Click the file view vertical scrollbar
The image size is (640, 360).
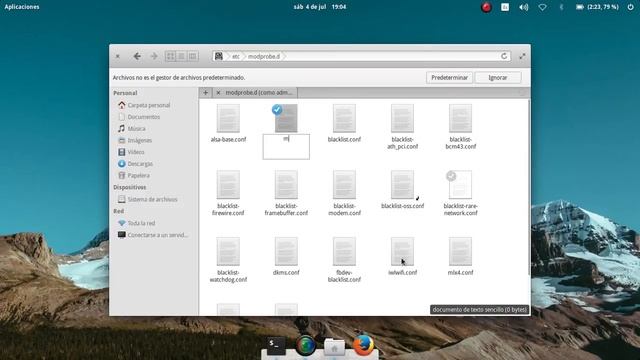529,188
